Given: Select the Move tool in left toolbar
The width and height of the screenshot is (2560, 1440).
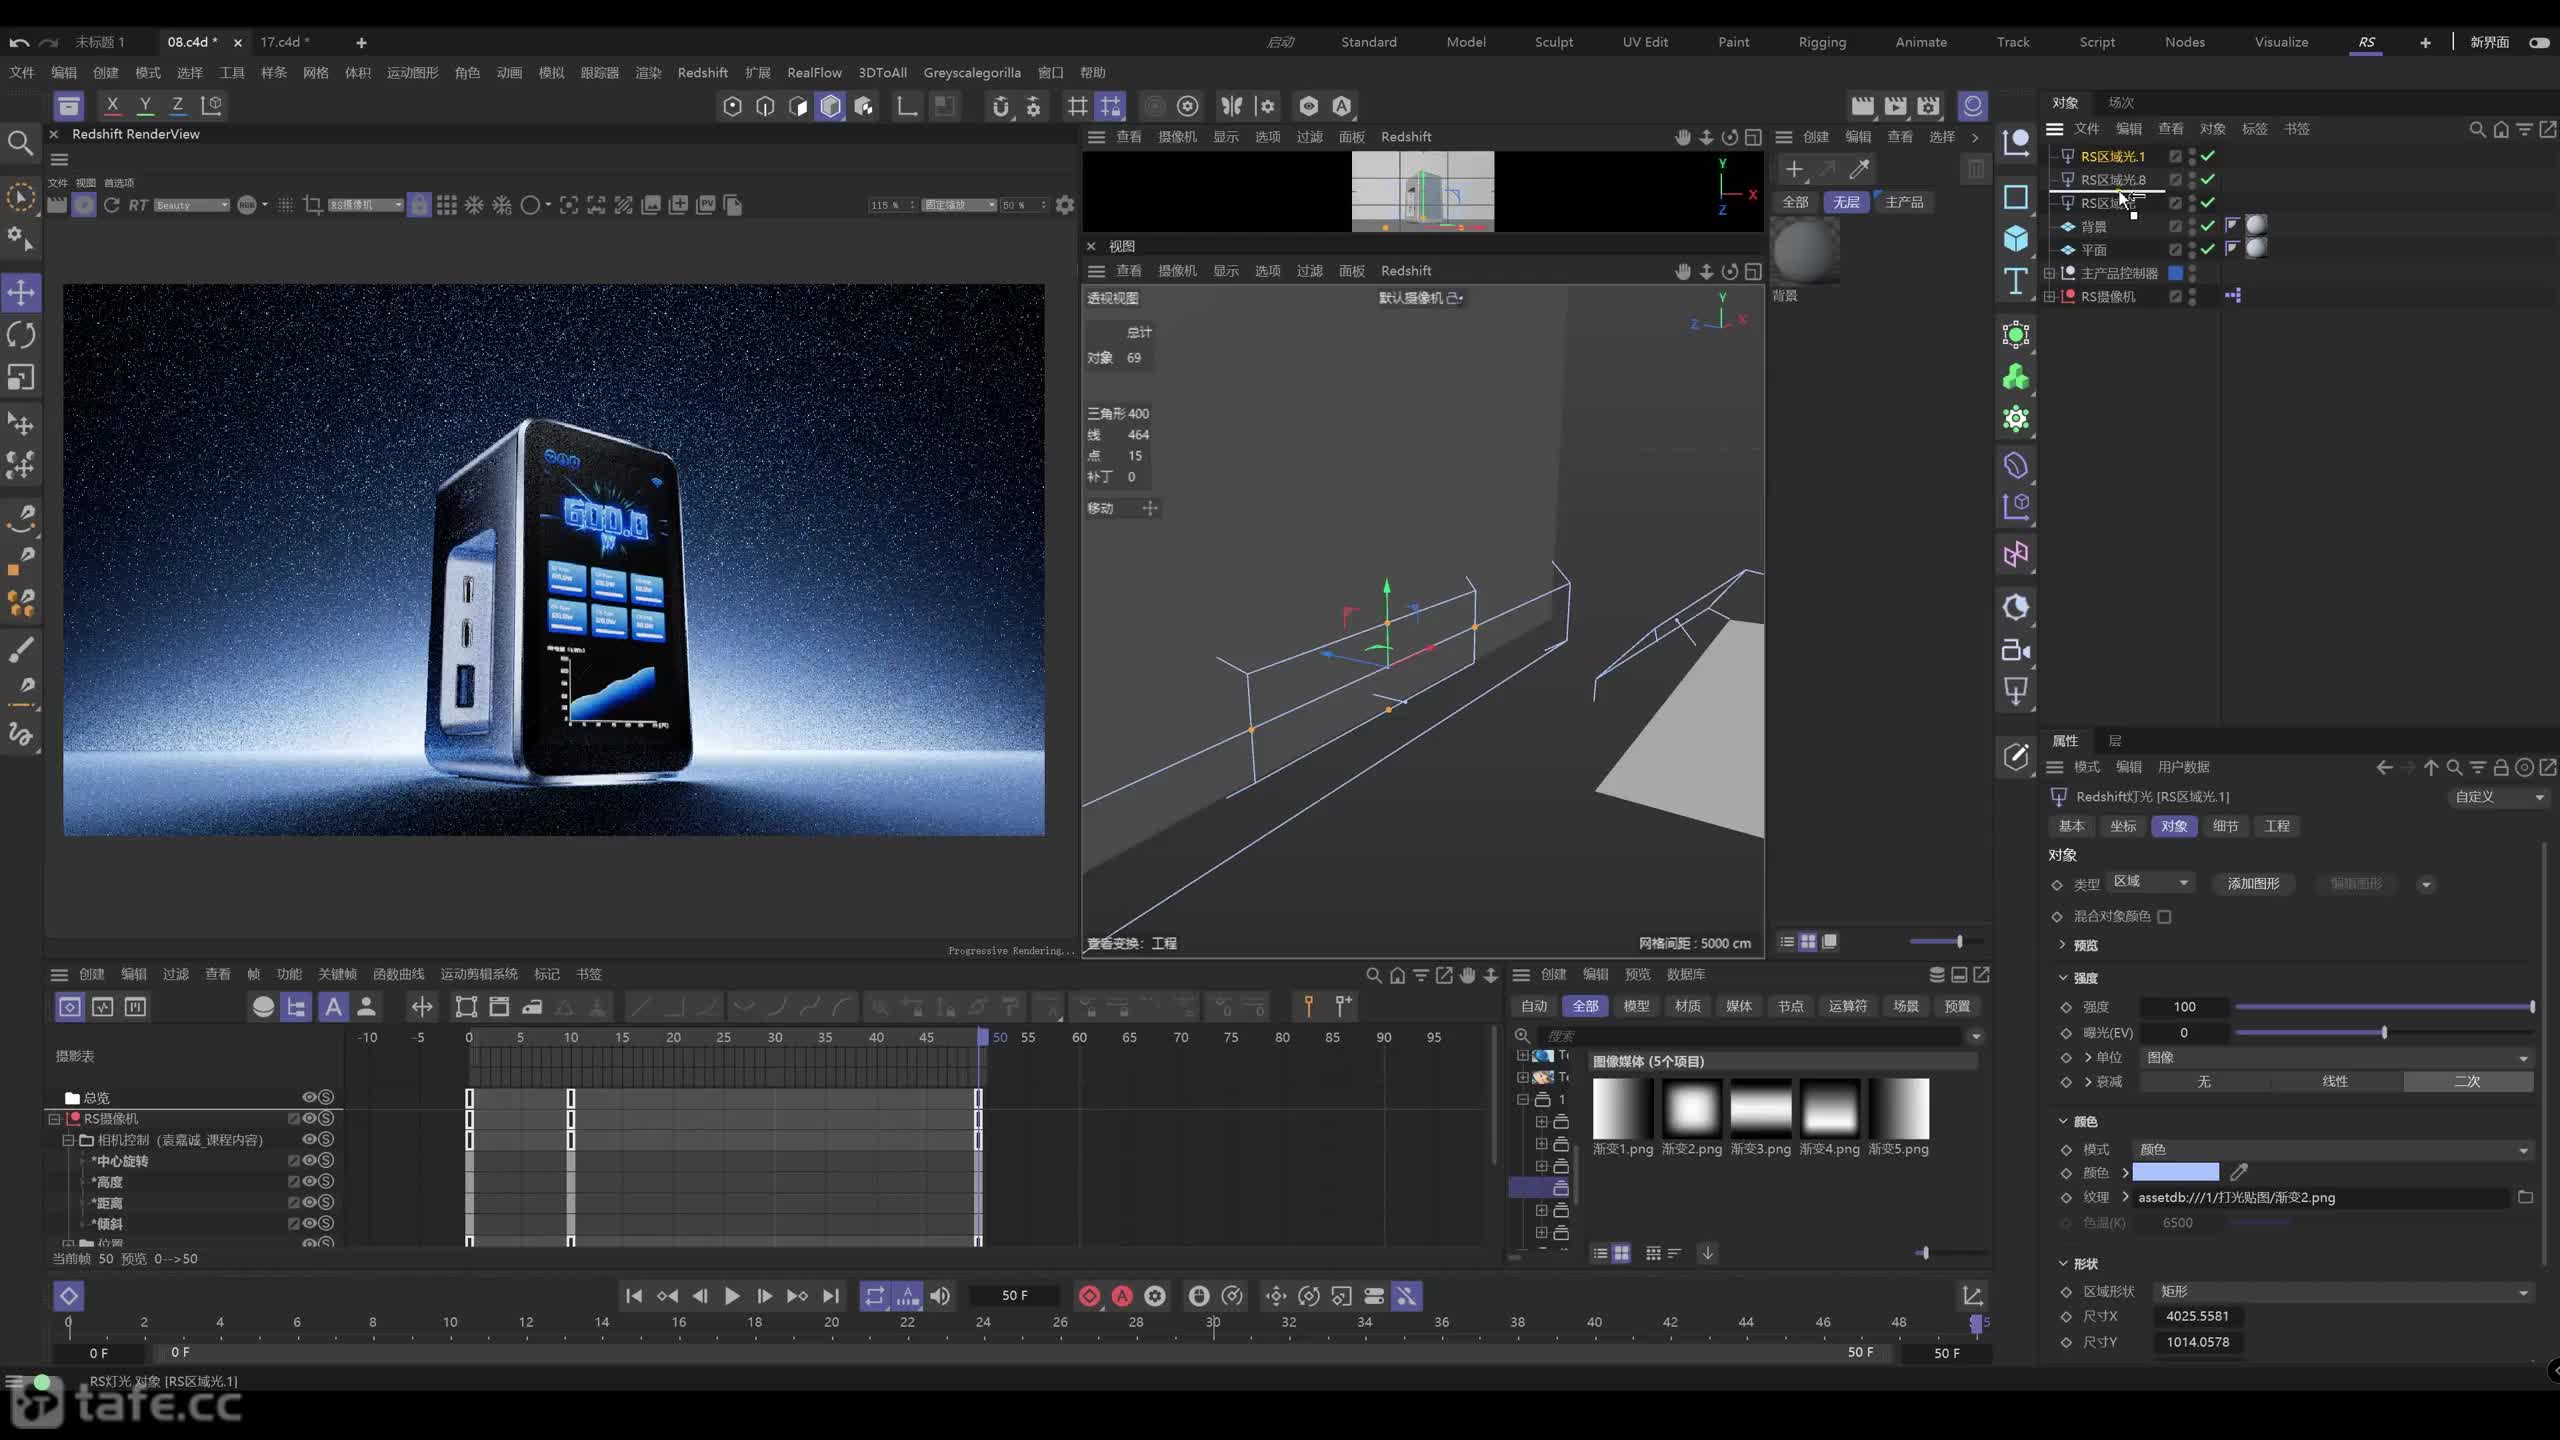Looking at the screenshot, I should 21,293.
